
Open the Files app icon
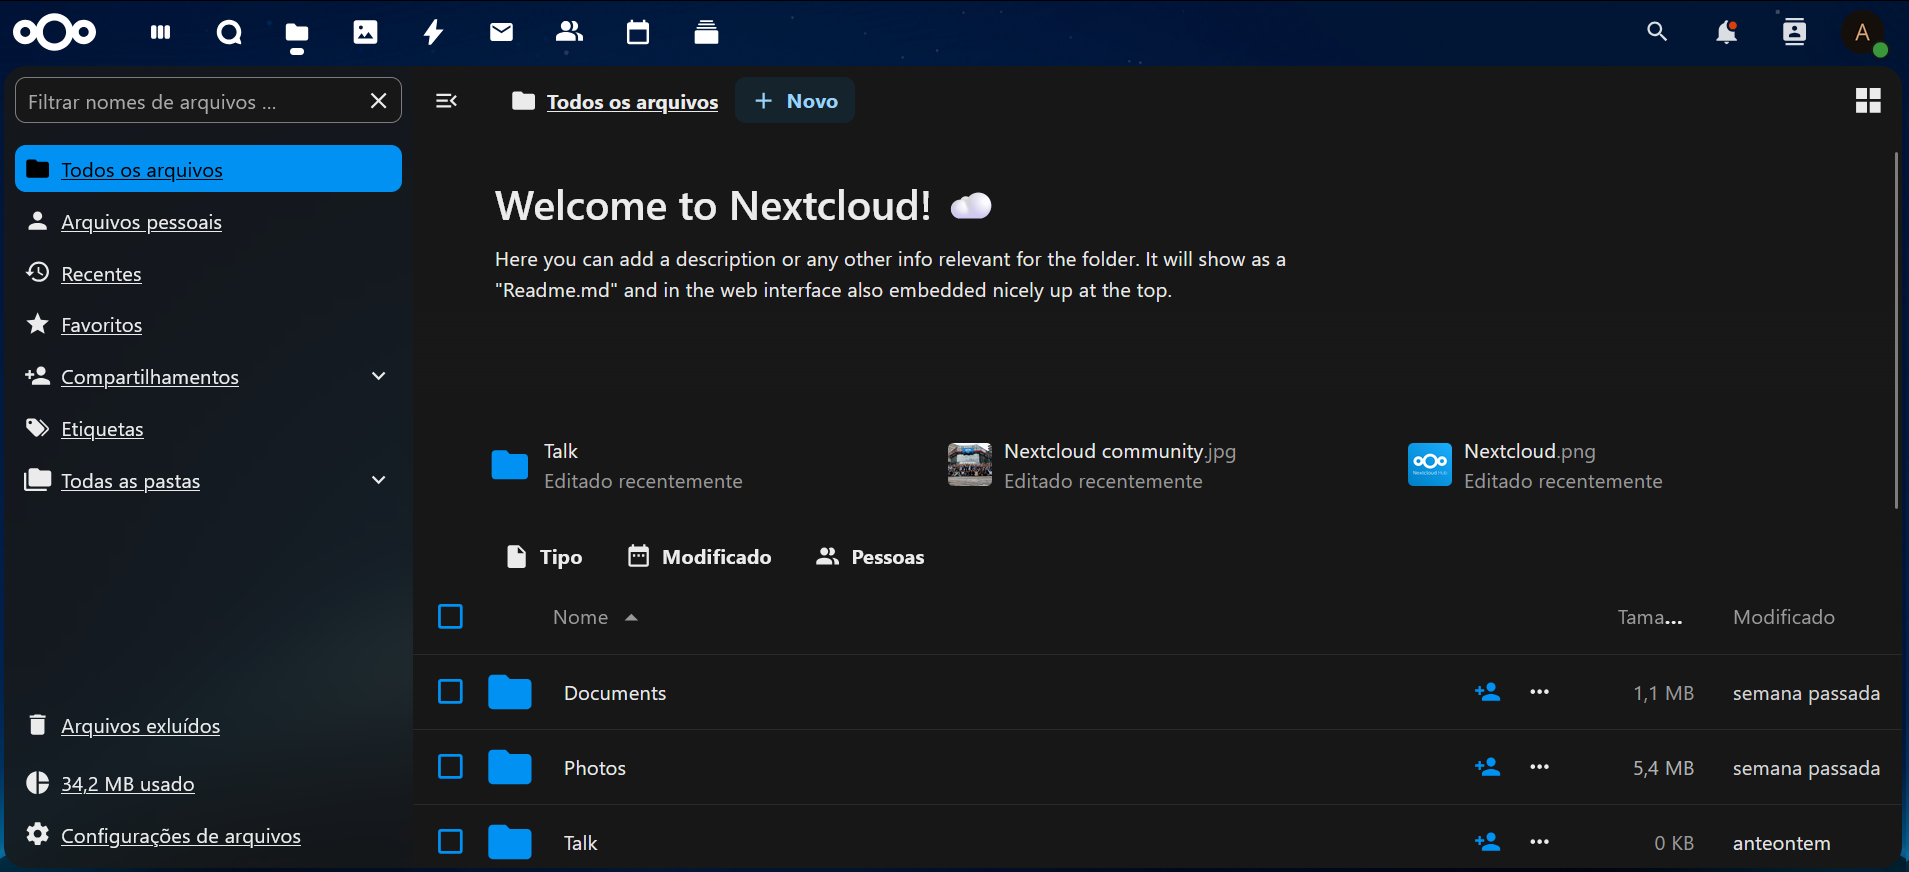(297, 35)
